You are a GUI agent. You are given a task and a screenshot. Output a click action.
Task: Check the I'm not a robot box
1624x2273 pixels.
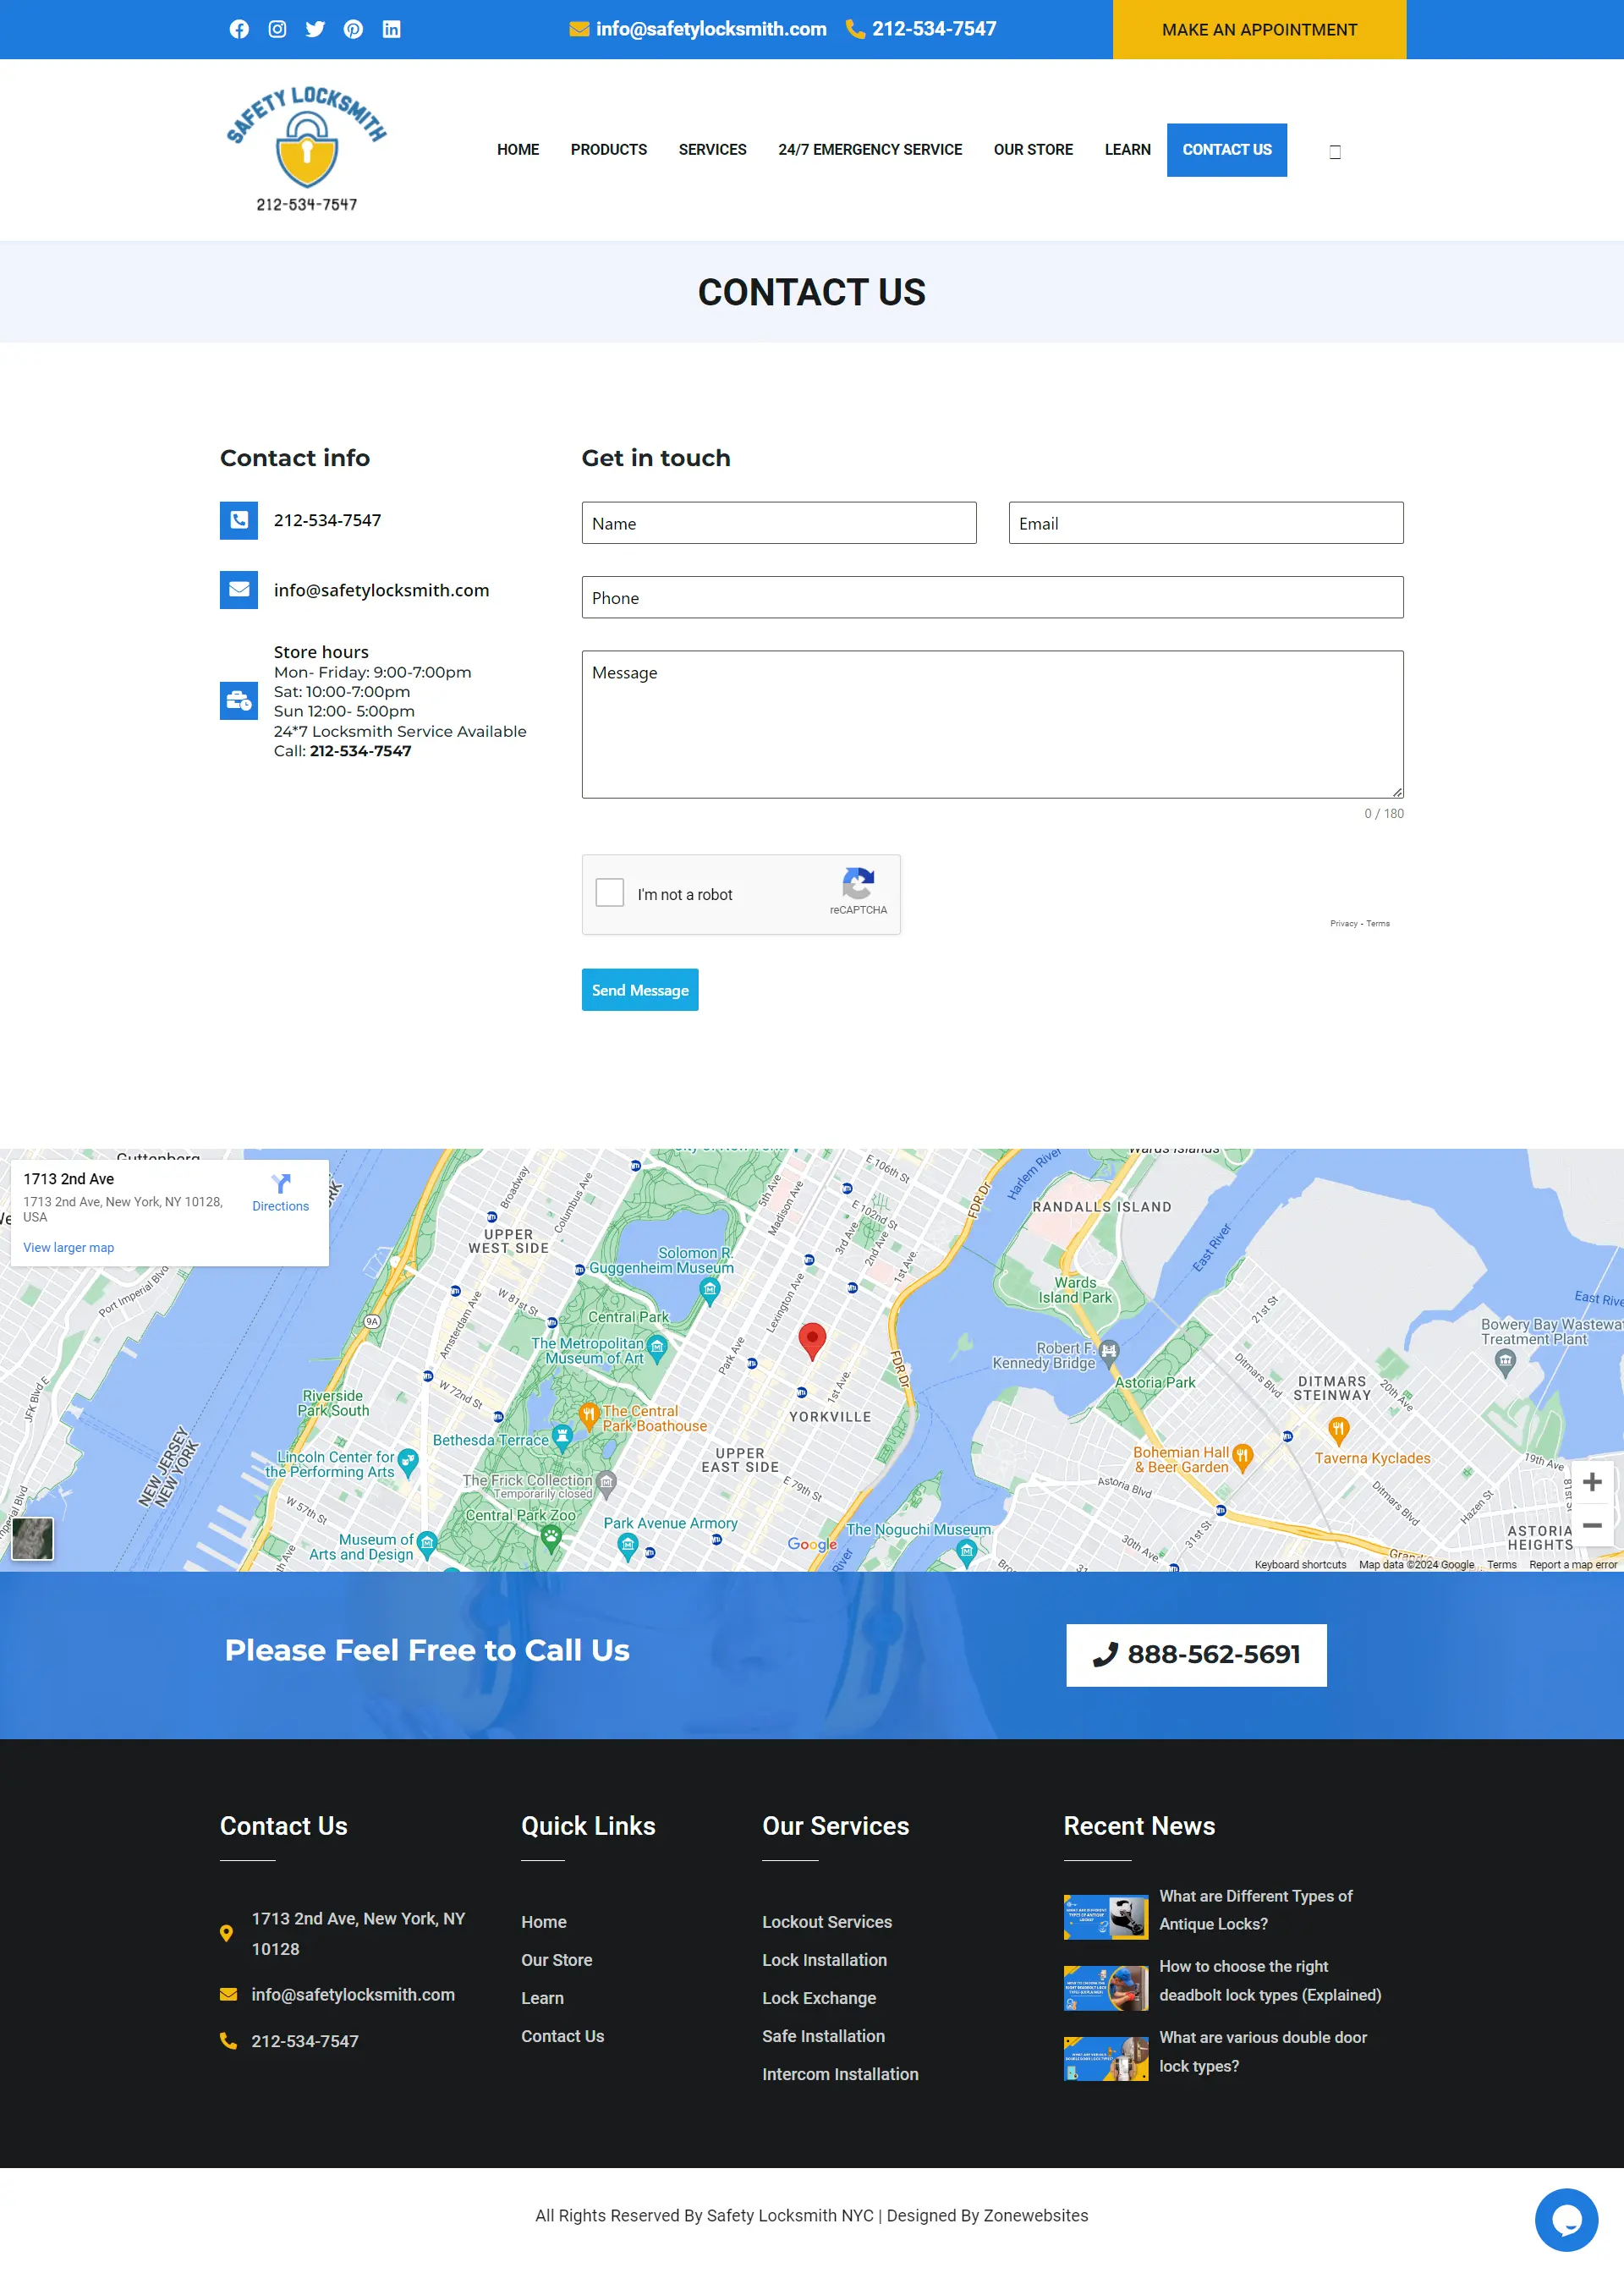609,893
